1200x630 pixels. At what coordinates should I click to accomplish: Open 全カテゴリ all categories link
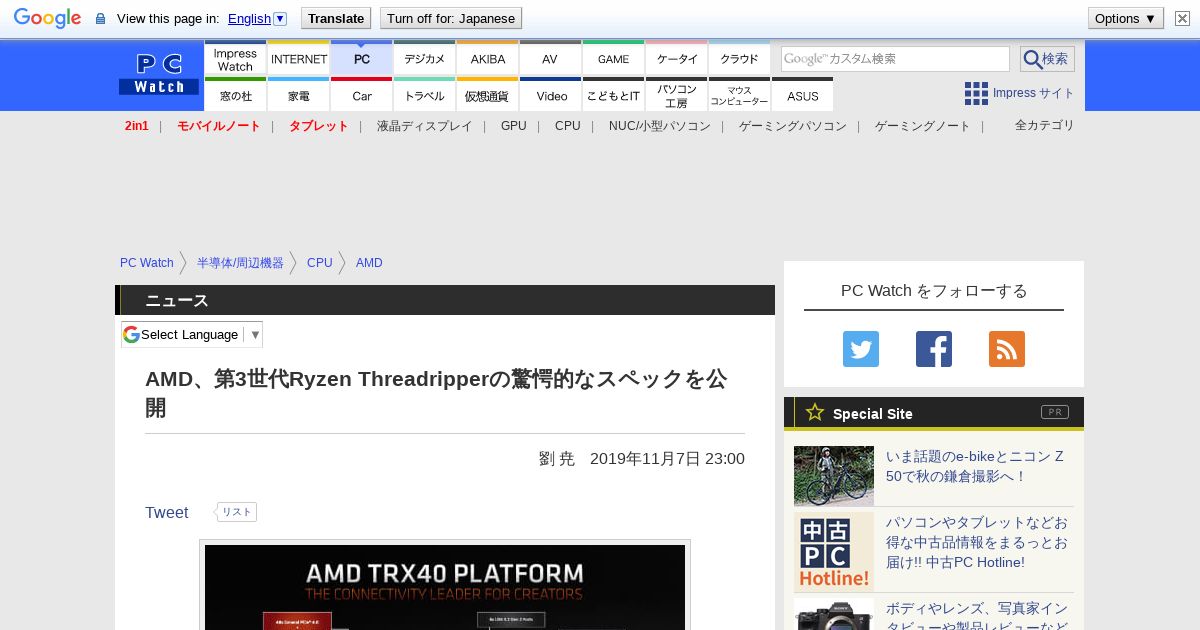tap(1045, 125)
